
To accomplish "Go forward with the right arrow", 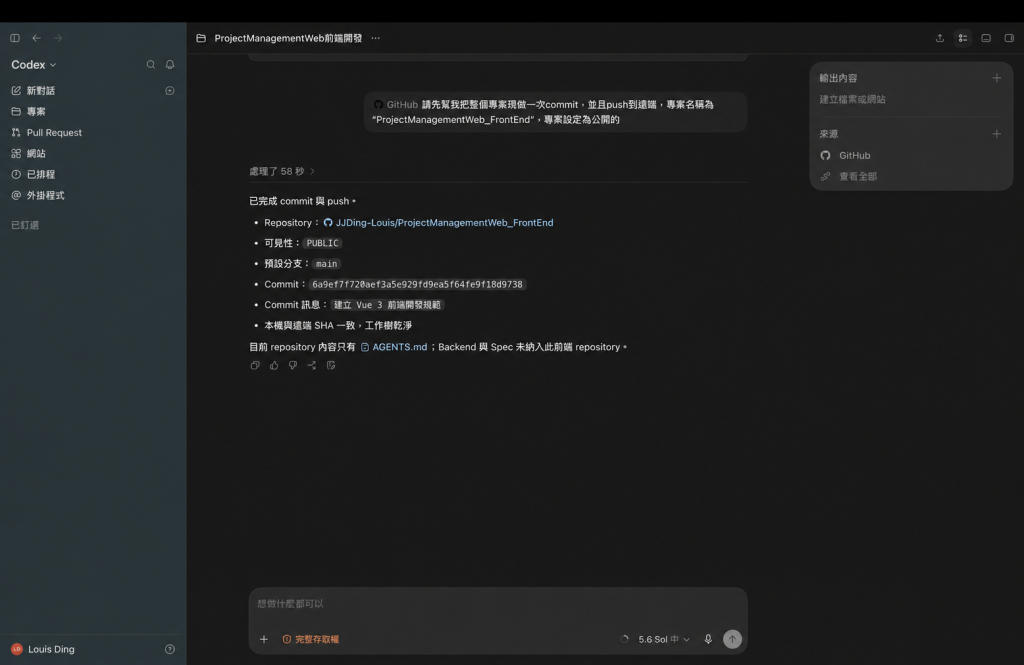I will 58,38.
